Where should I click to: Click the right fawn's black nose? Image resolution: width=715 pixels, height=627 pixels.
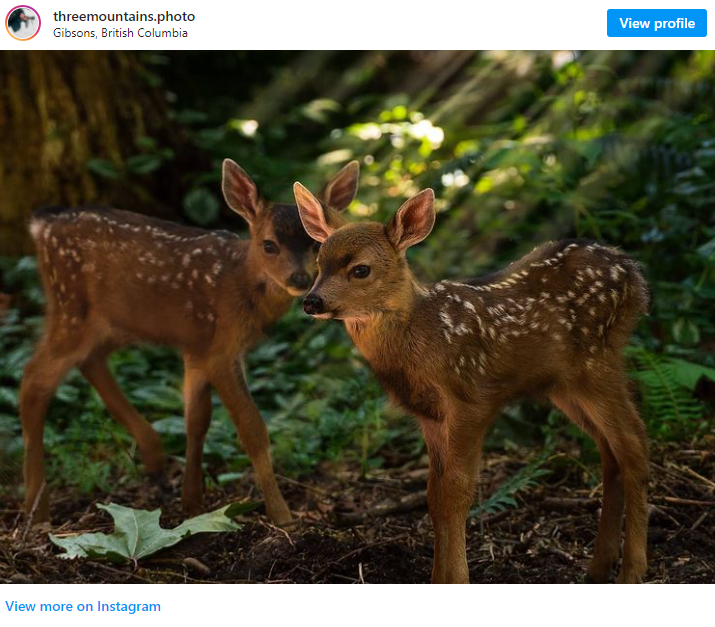[313, 303]
